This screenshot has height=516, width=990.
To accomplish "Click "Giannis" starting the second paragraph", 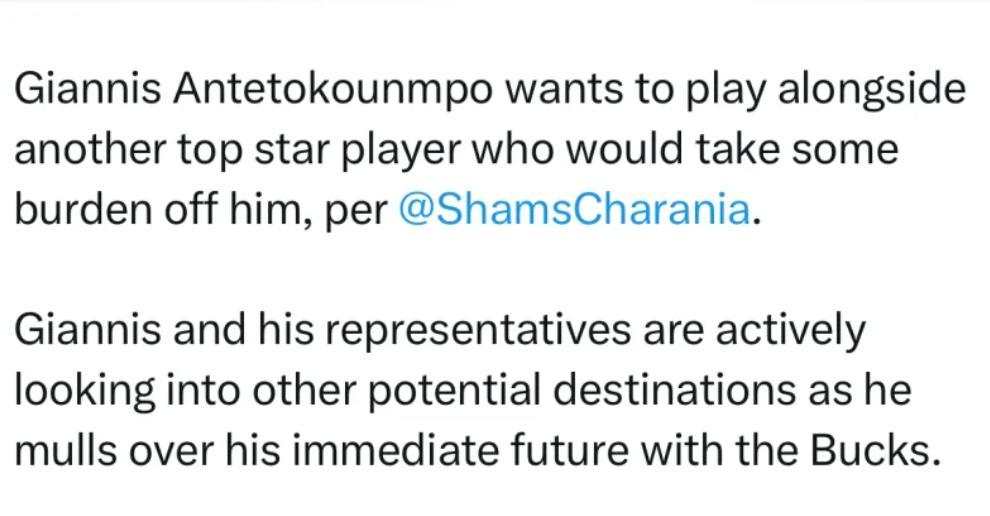I will (77, 330).
